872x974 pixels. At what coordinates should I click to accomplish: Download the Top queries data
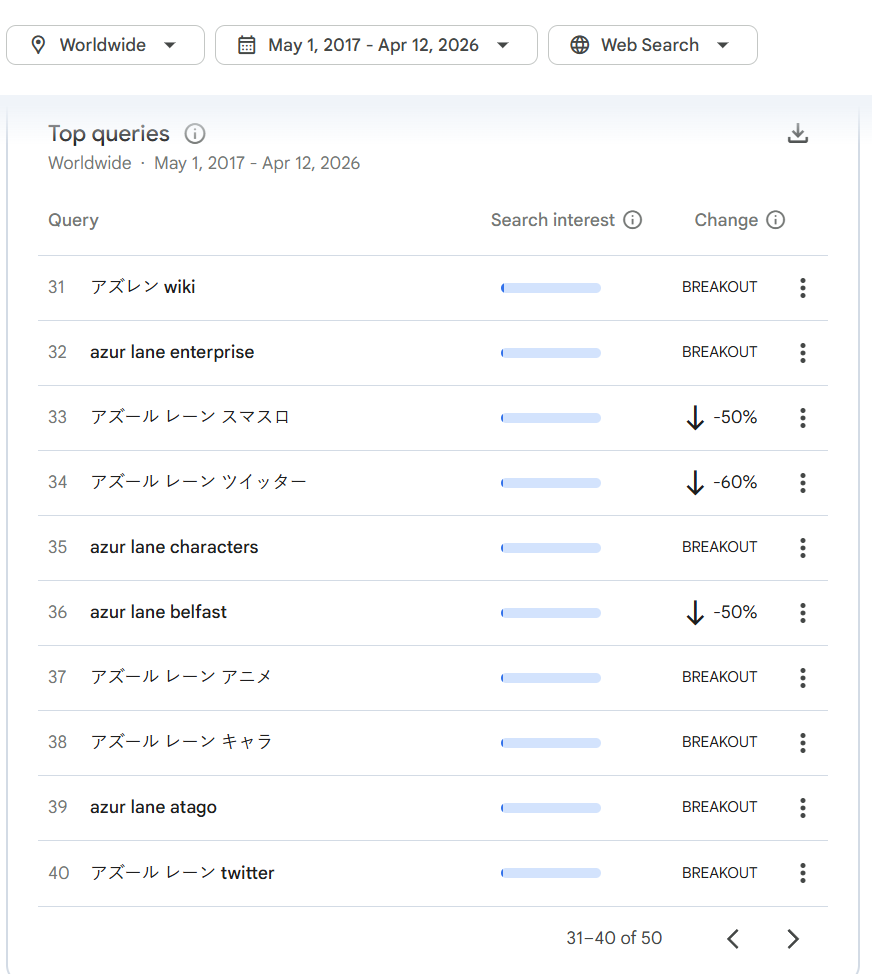coord(797,134)
